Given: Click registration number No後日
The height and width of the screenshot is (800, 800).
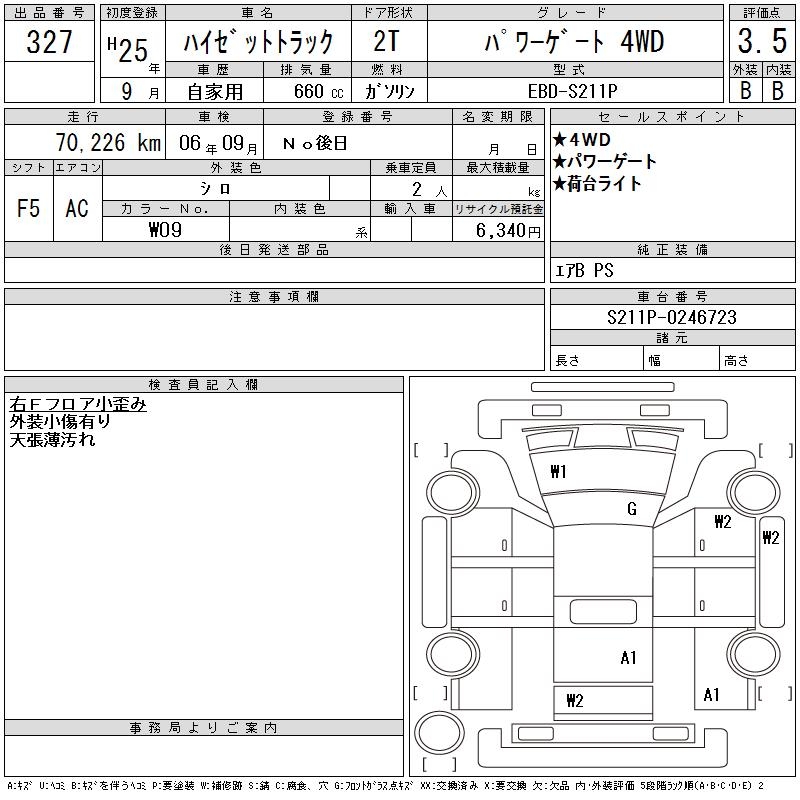Looking at the screenshot, I should point(315,143).
